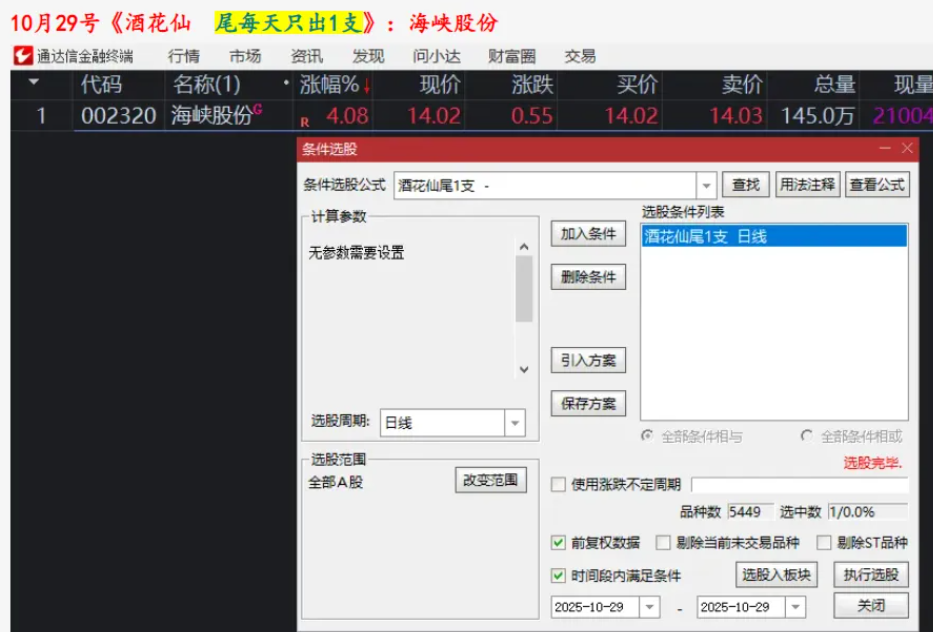The width and height of the screenshot is (933, 632).
Task: Select 全部条件相或 radio button
Action: point(807,437)
